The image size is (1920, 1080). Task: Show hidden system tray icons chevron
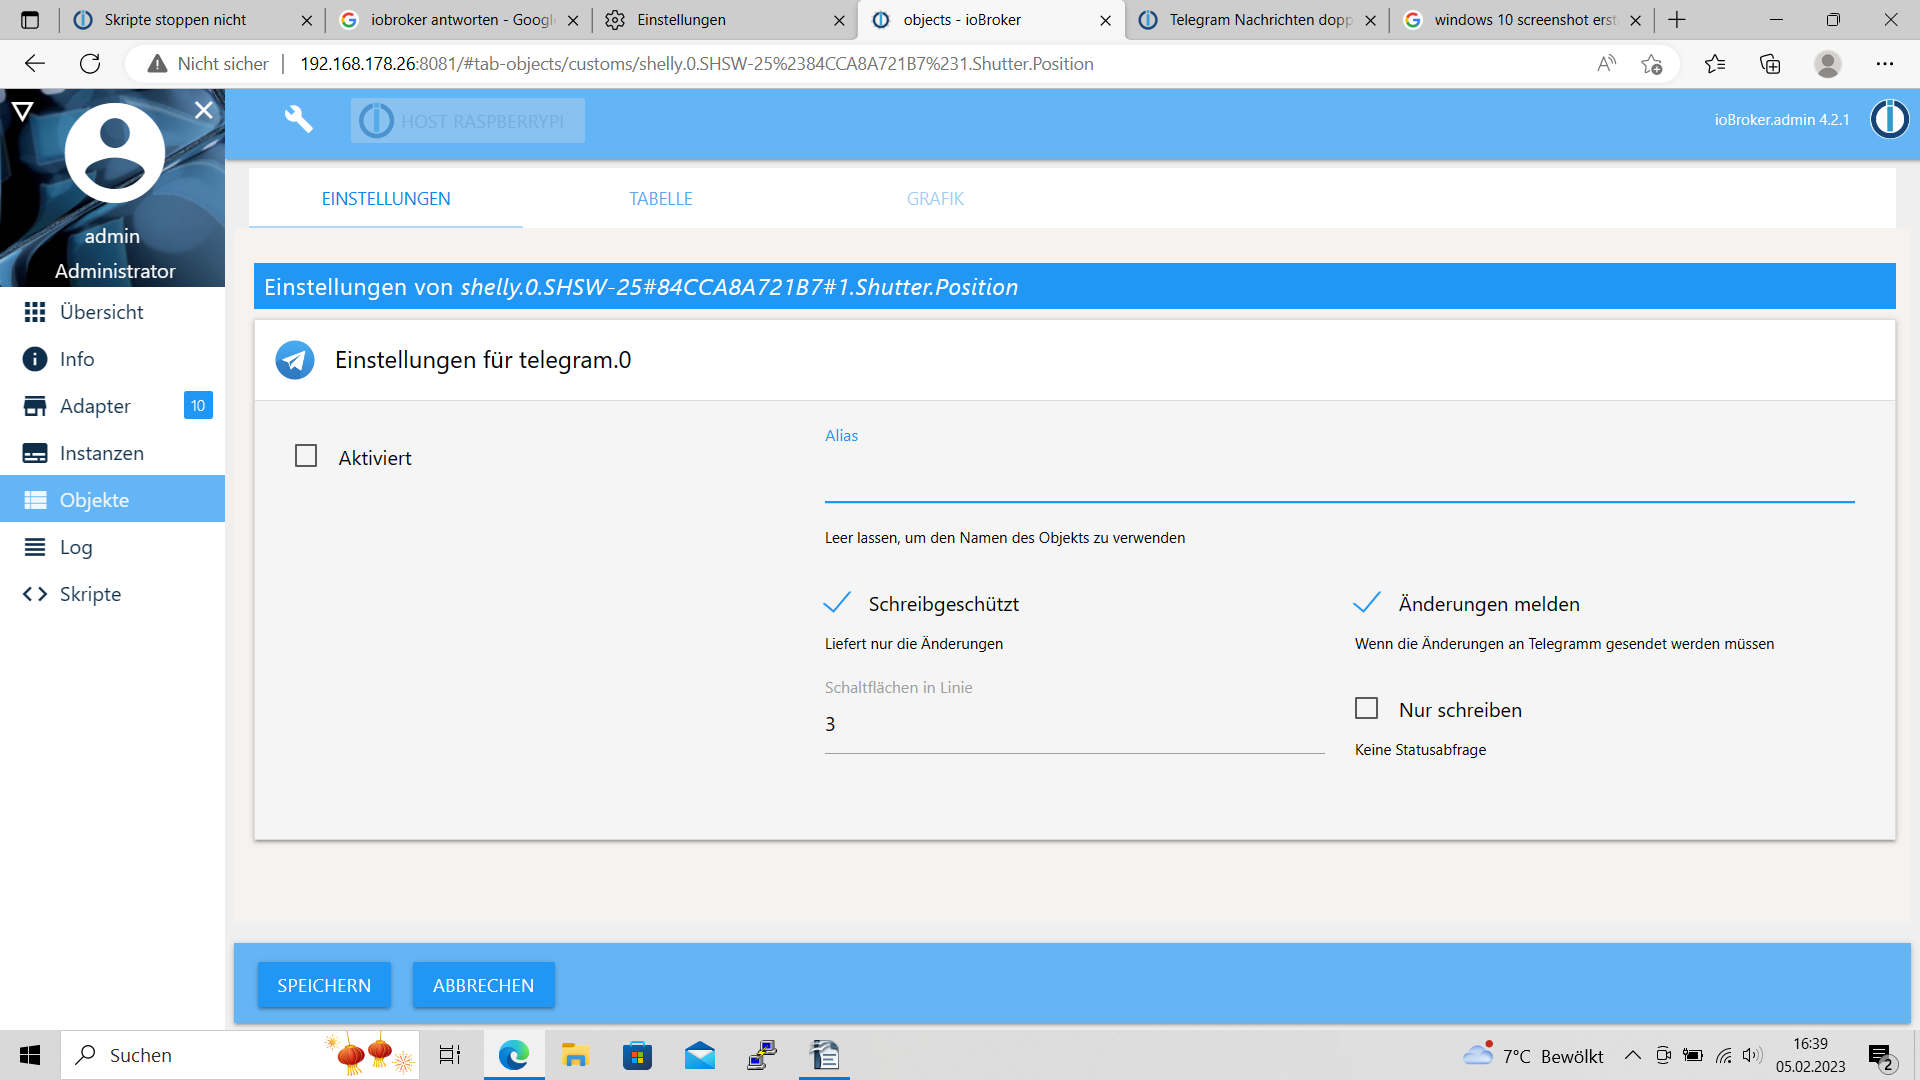1632,1056
